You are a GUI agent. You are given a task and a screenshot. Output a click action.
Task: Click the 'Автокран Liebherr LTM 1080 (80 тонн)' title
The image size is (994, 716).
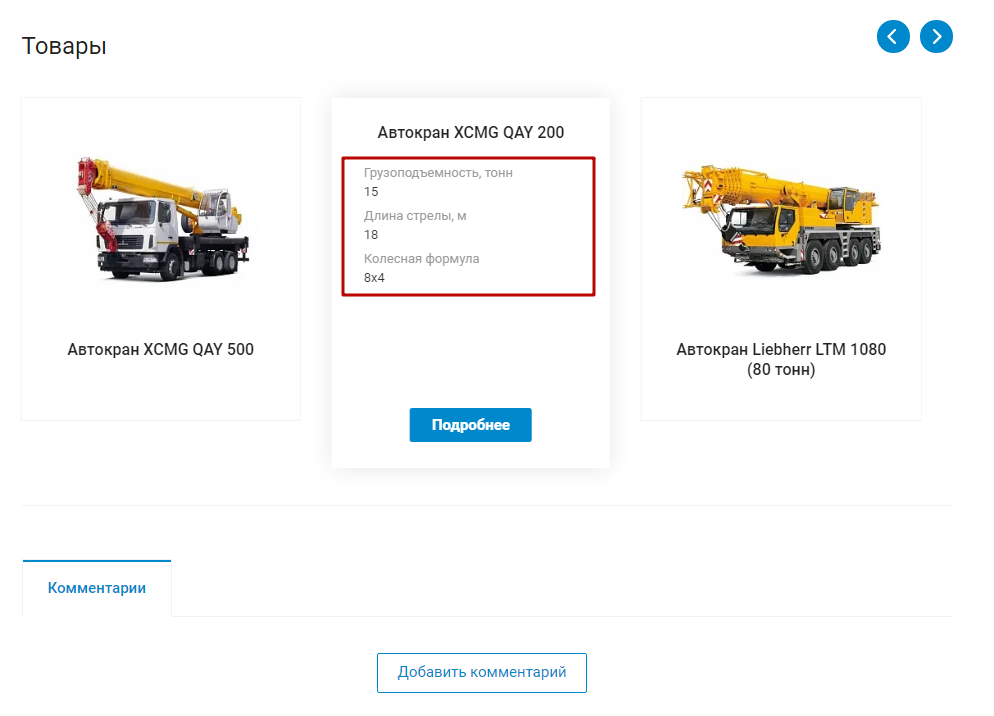click(x=781, y=359)
